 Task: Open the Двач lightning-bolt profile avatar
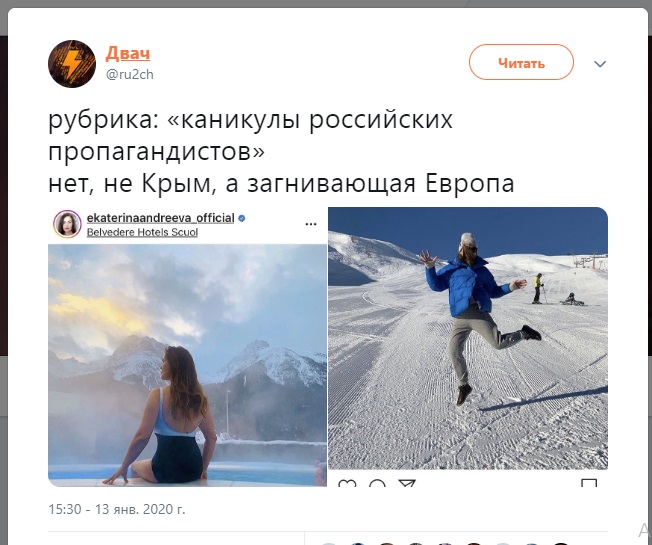pyautogui.click(x=72, y=64)
